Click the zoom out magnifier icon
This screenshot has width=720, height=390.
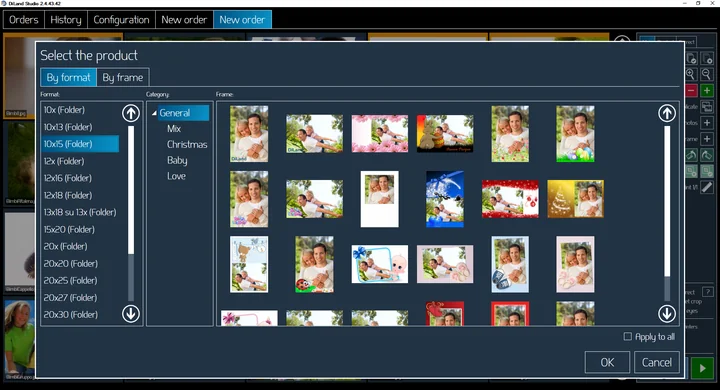click(x=707, y=74)
